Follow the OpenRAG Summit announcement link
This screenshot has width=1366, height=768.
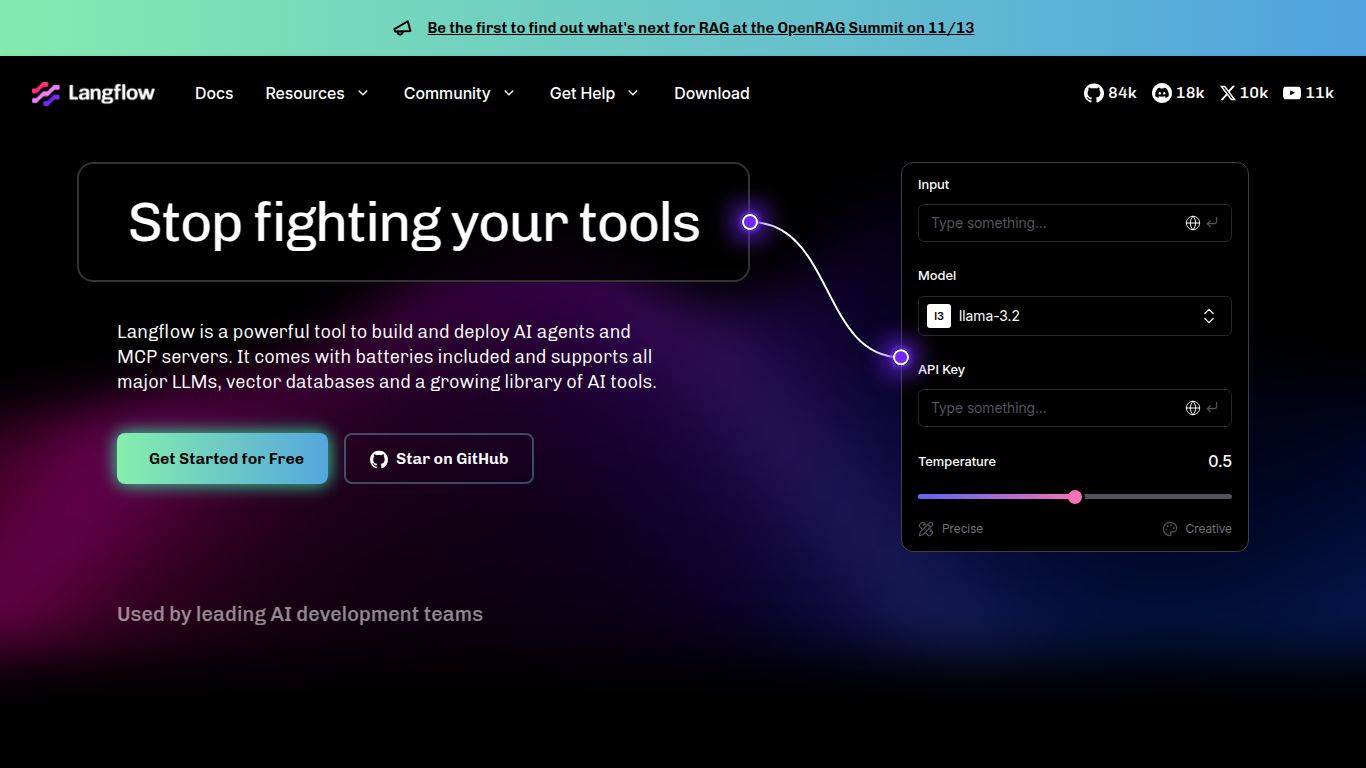tap(700, 28)
